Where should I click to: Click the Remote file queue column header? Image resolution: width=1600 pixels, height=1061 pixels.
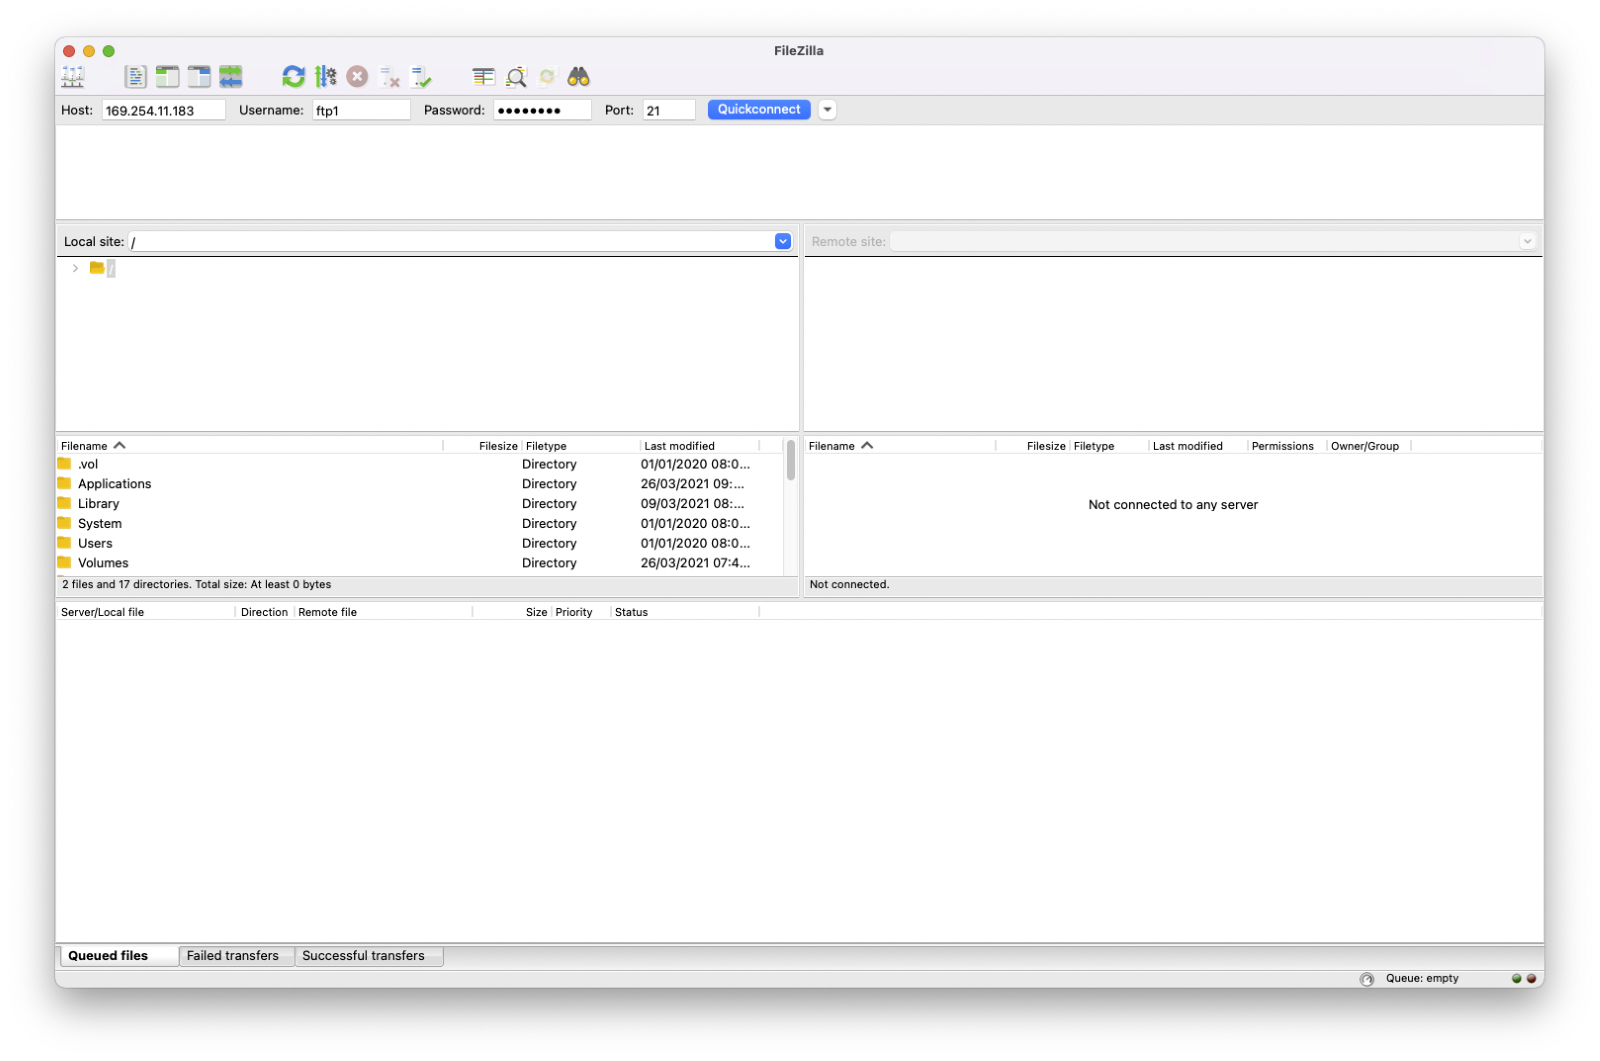[383, 613]
